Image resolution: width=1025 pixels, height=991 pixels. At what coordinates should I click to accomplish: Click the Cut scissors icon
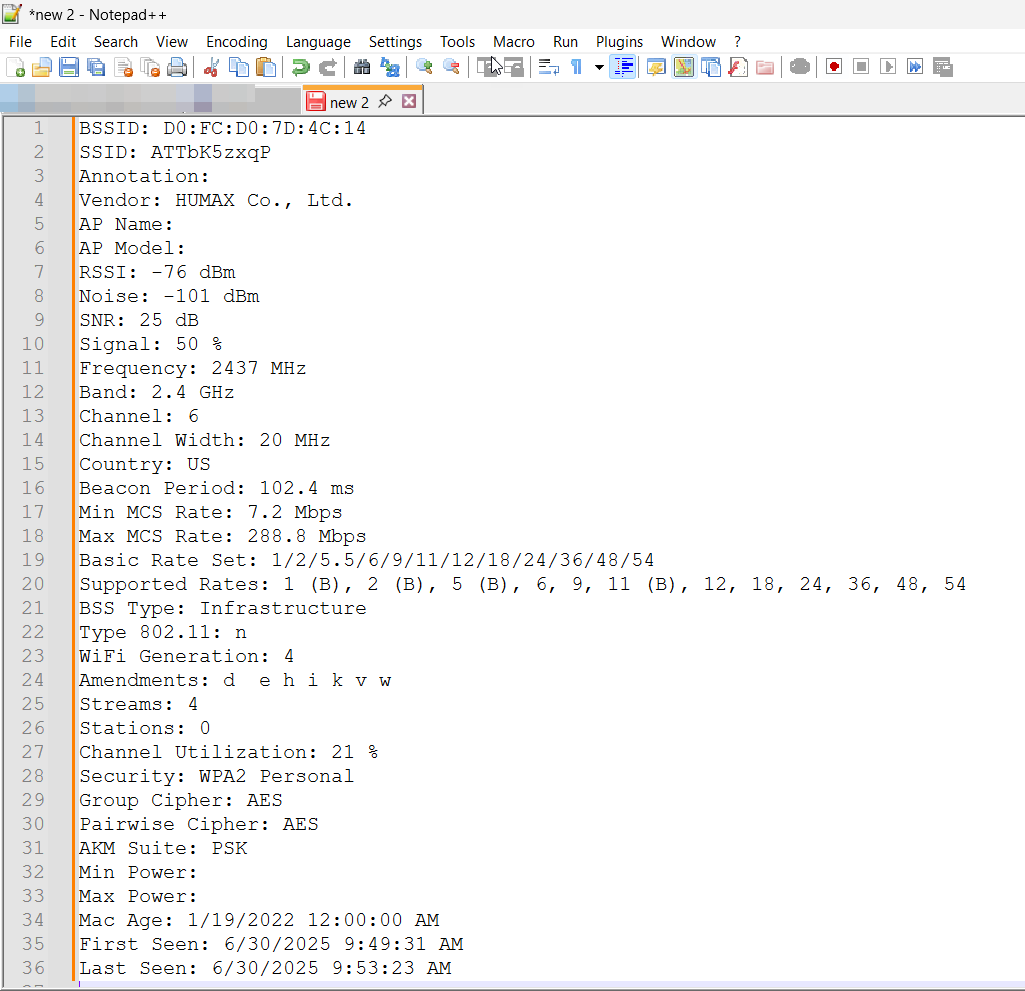coord(211,67)
